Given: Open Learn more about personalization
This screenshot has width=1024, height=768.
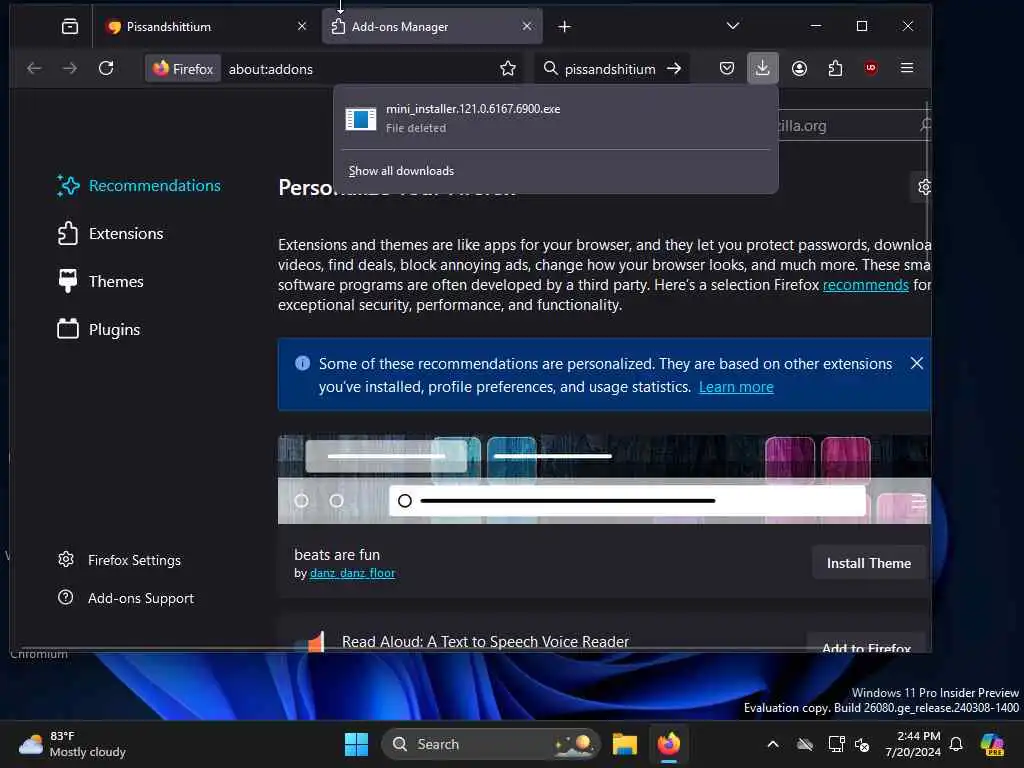Looking at the screenshot, I should [x=736, y=387].
